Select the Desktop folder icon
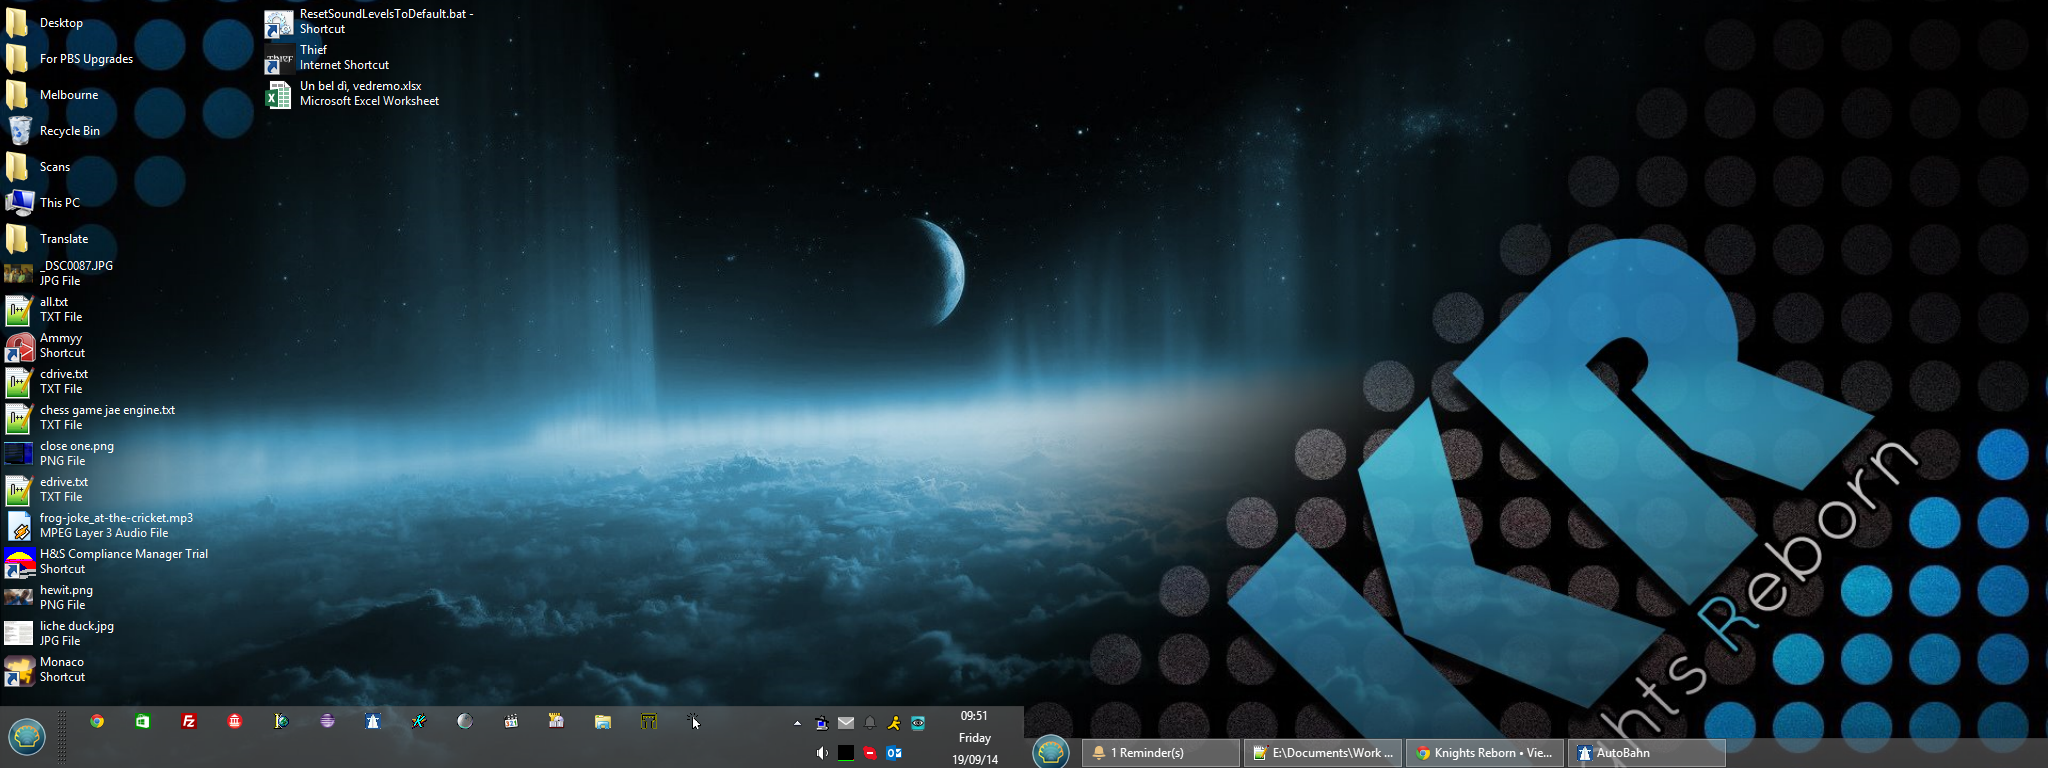This screenshot has height=768, width=2048. (x=44, y=23)
